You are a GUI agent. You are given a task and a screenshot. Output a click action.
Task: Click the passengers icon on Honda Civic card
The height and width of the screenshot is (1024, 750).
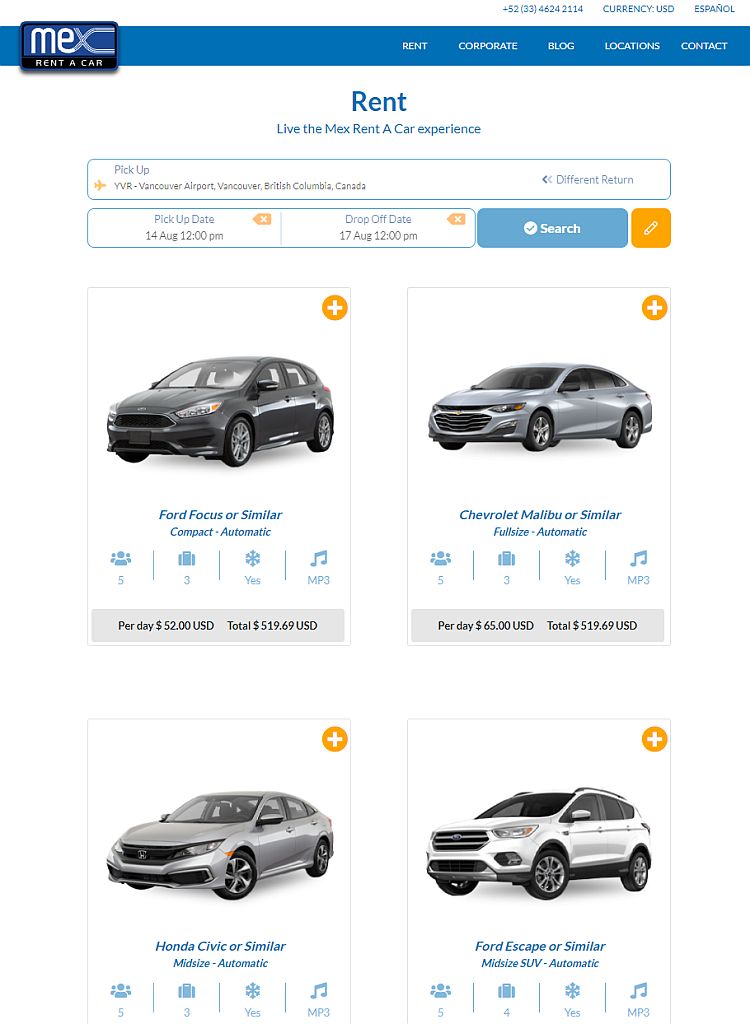click(x=121, y=991)
